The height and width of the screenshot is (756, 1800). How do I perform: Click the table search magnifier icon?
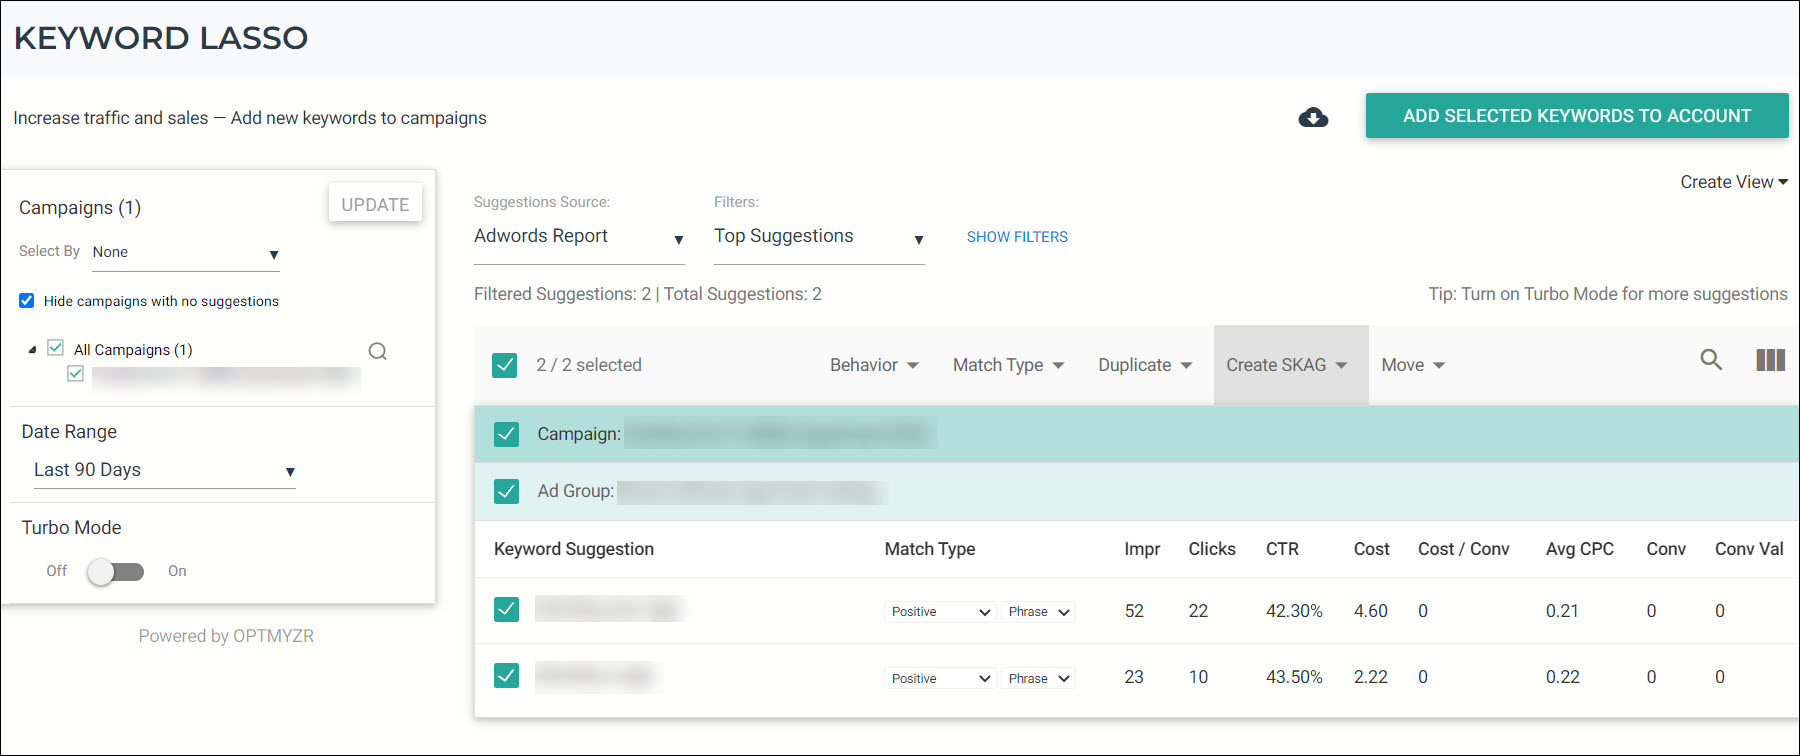1711,360
